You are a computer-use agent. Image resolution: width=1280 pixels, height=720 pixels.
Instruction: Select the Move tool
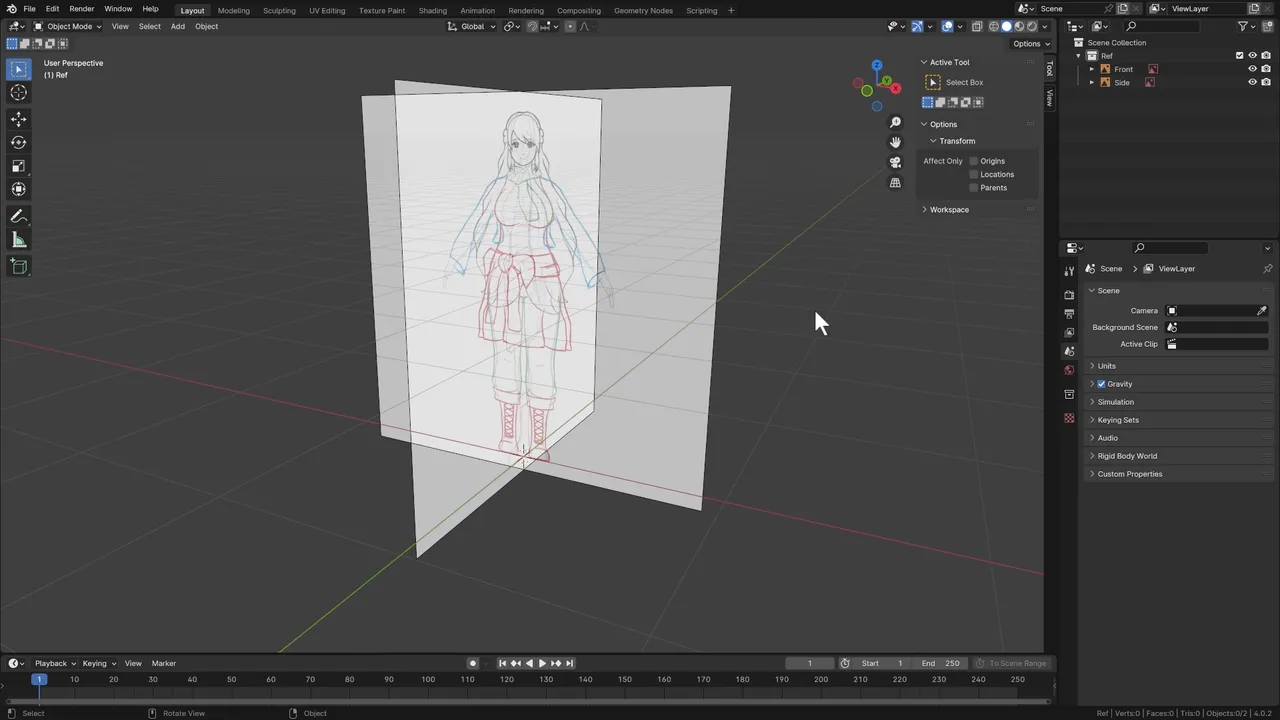(x=18, y=119)
